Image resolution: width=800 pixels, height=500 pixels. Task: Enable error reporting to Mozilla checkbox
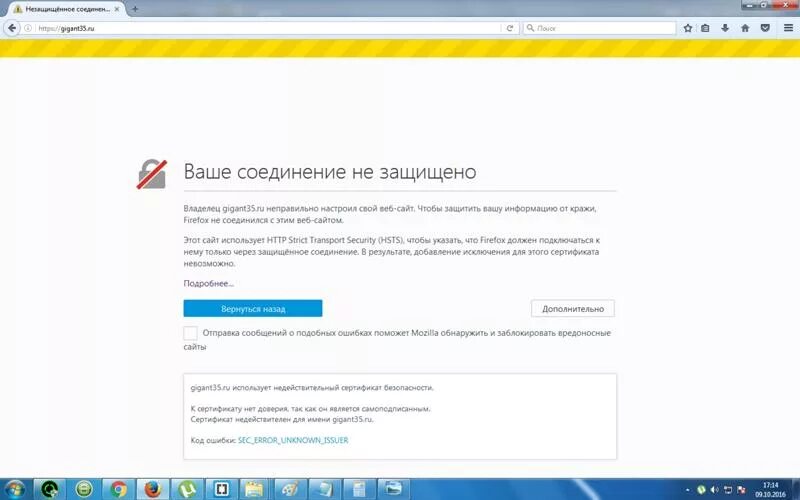click(x=190, y=333)
